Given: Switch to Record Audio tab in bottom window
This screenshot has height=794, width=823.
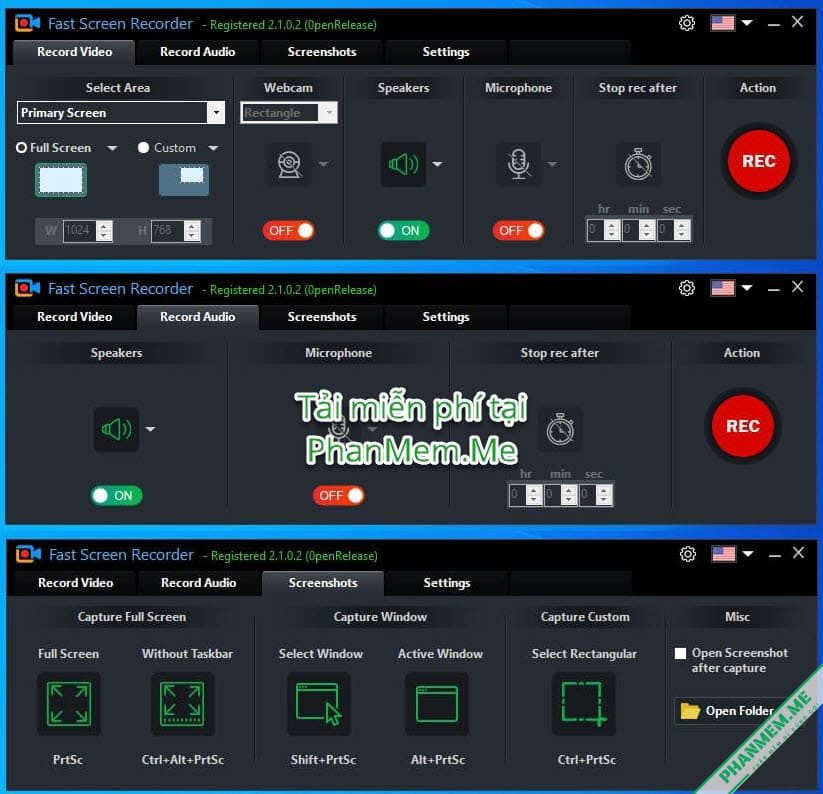Looking at the screenshot, I should coord(198,583).
